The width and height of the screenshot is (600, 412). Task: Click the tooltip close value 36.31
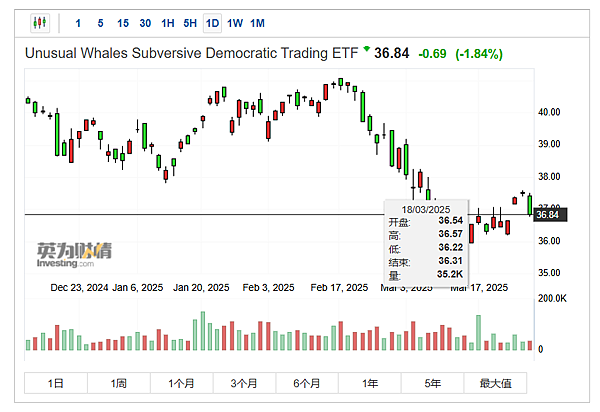451,261
